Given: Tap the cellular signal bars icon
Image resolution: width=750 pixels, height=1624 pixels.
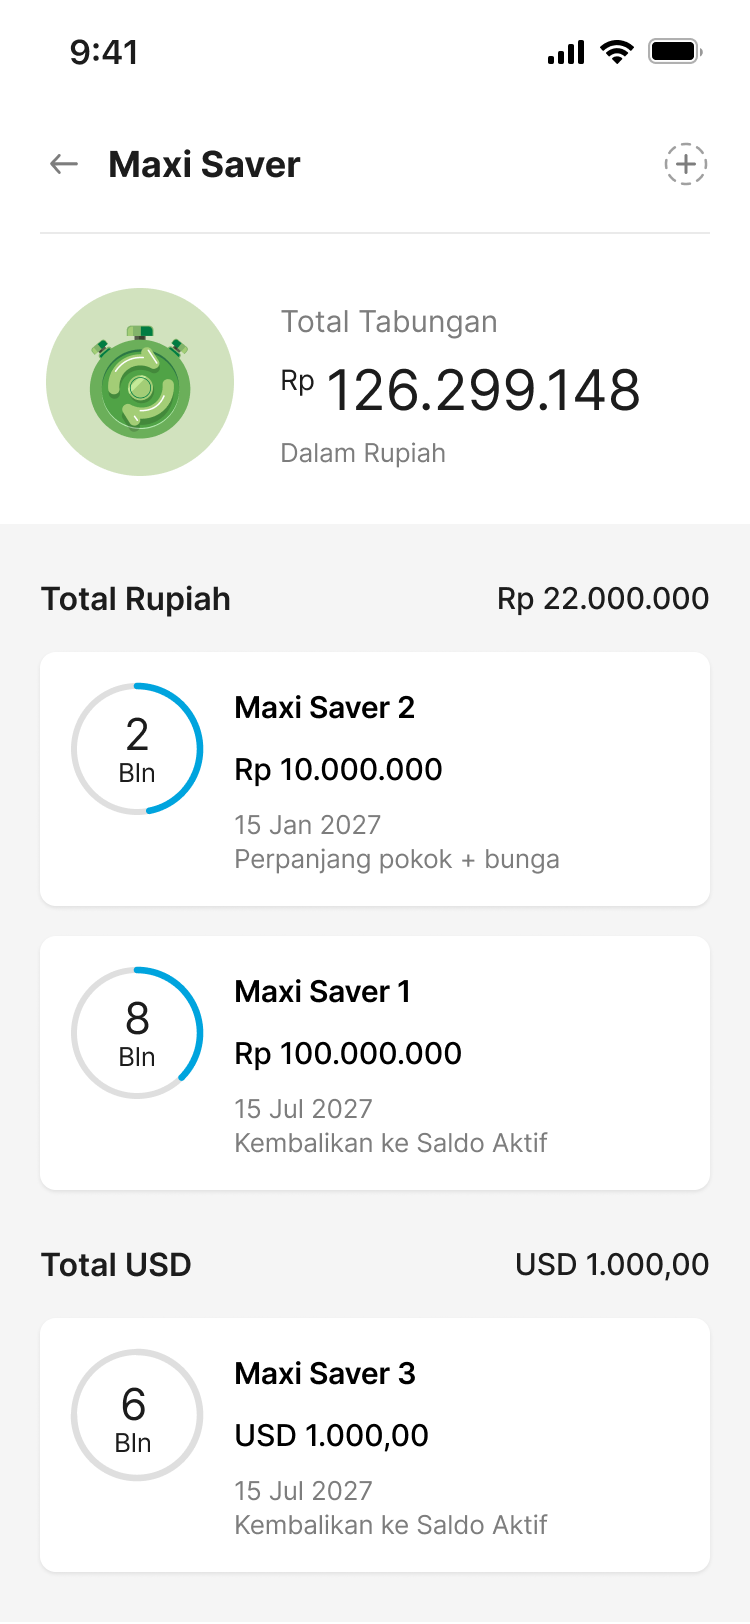Looking at the screenshot, I should pos(566,52).
